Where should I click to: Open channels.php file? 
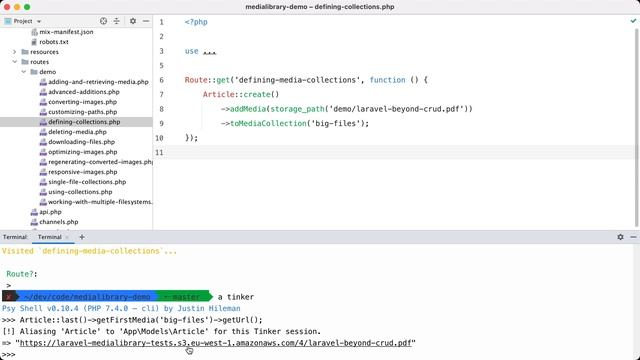point(59,222)
